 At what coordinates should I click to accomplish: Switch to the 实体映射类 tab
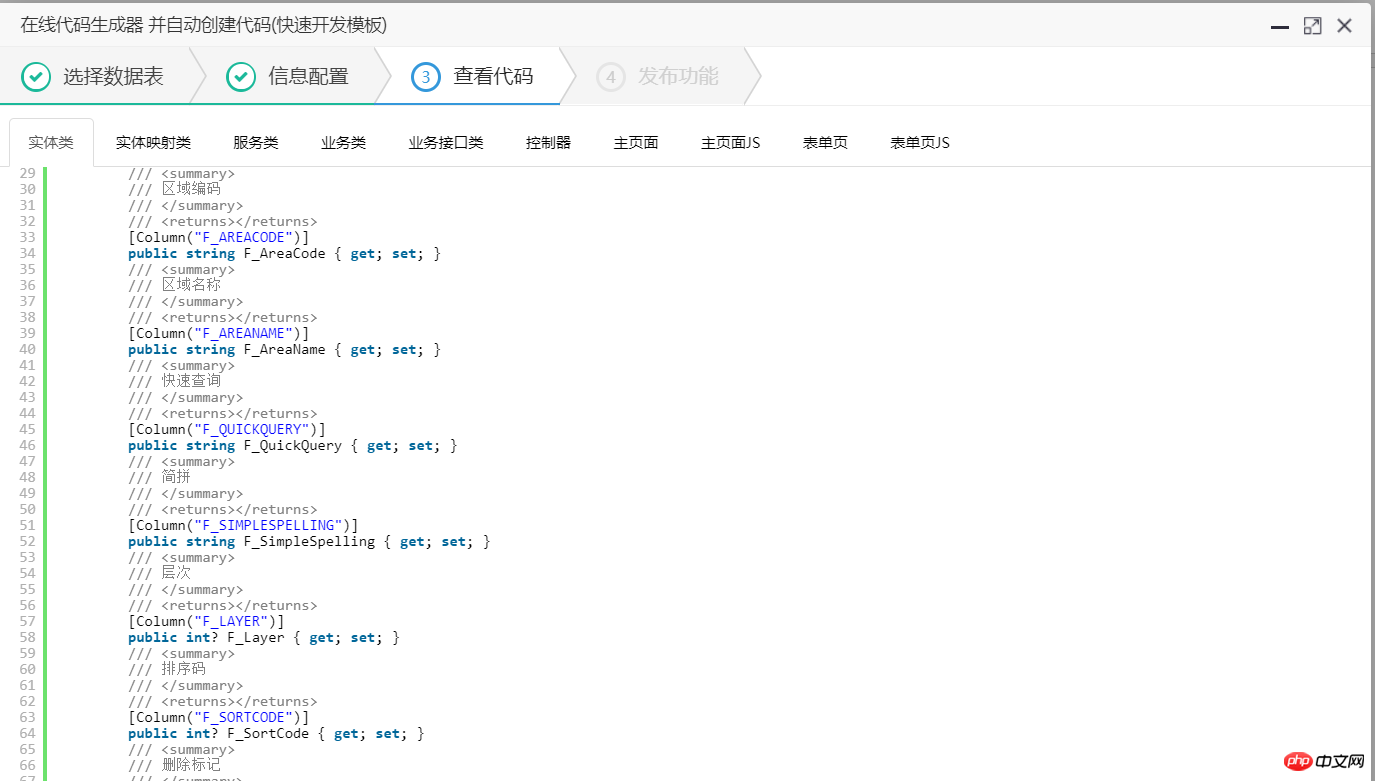click(x=151, y=141)
